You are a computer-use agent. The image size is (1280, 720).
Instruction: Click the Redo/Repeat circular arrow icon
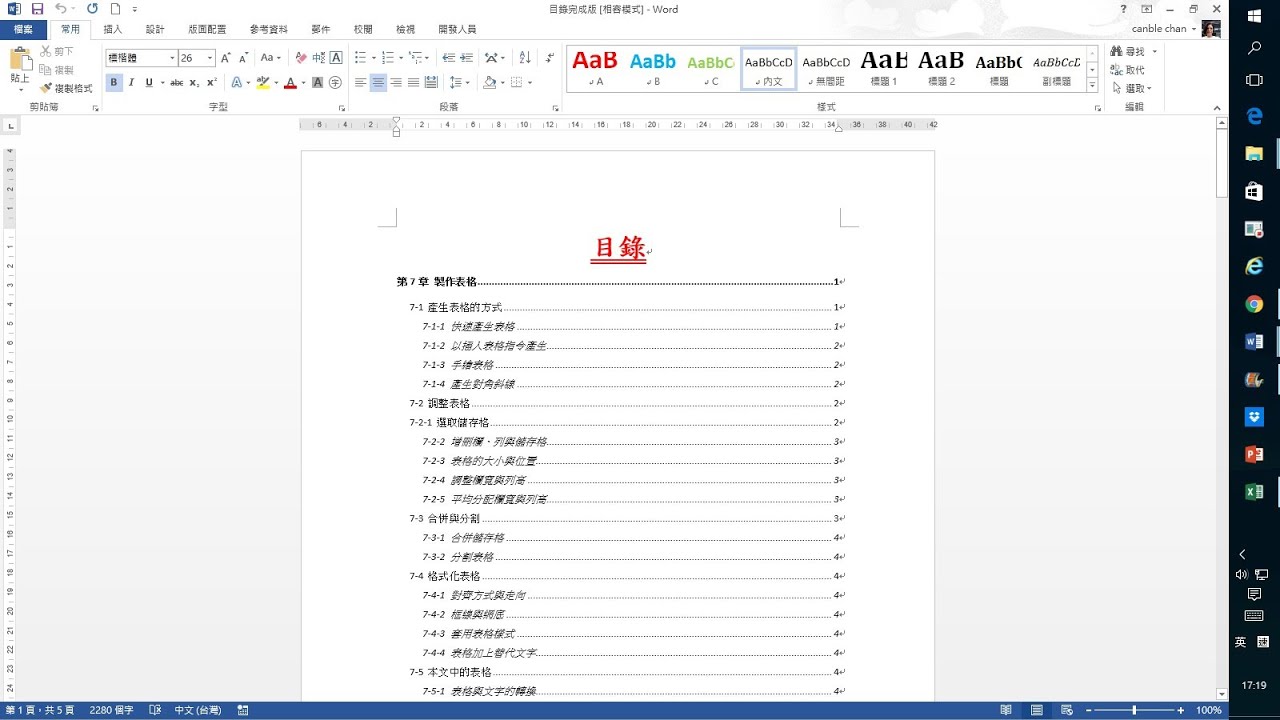point(92,9)
